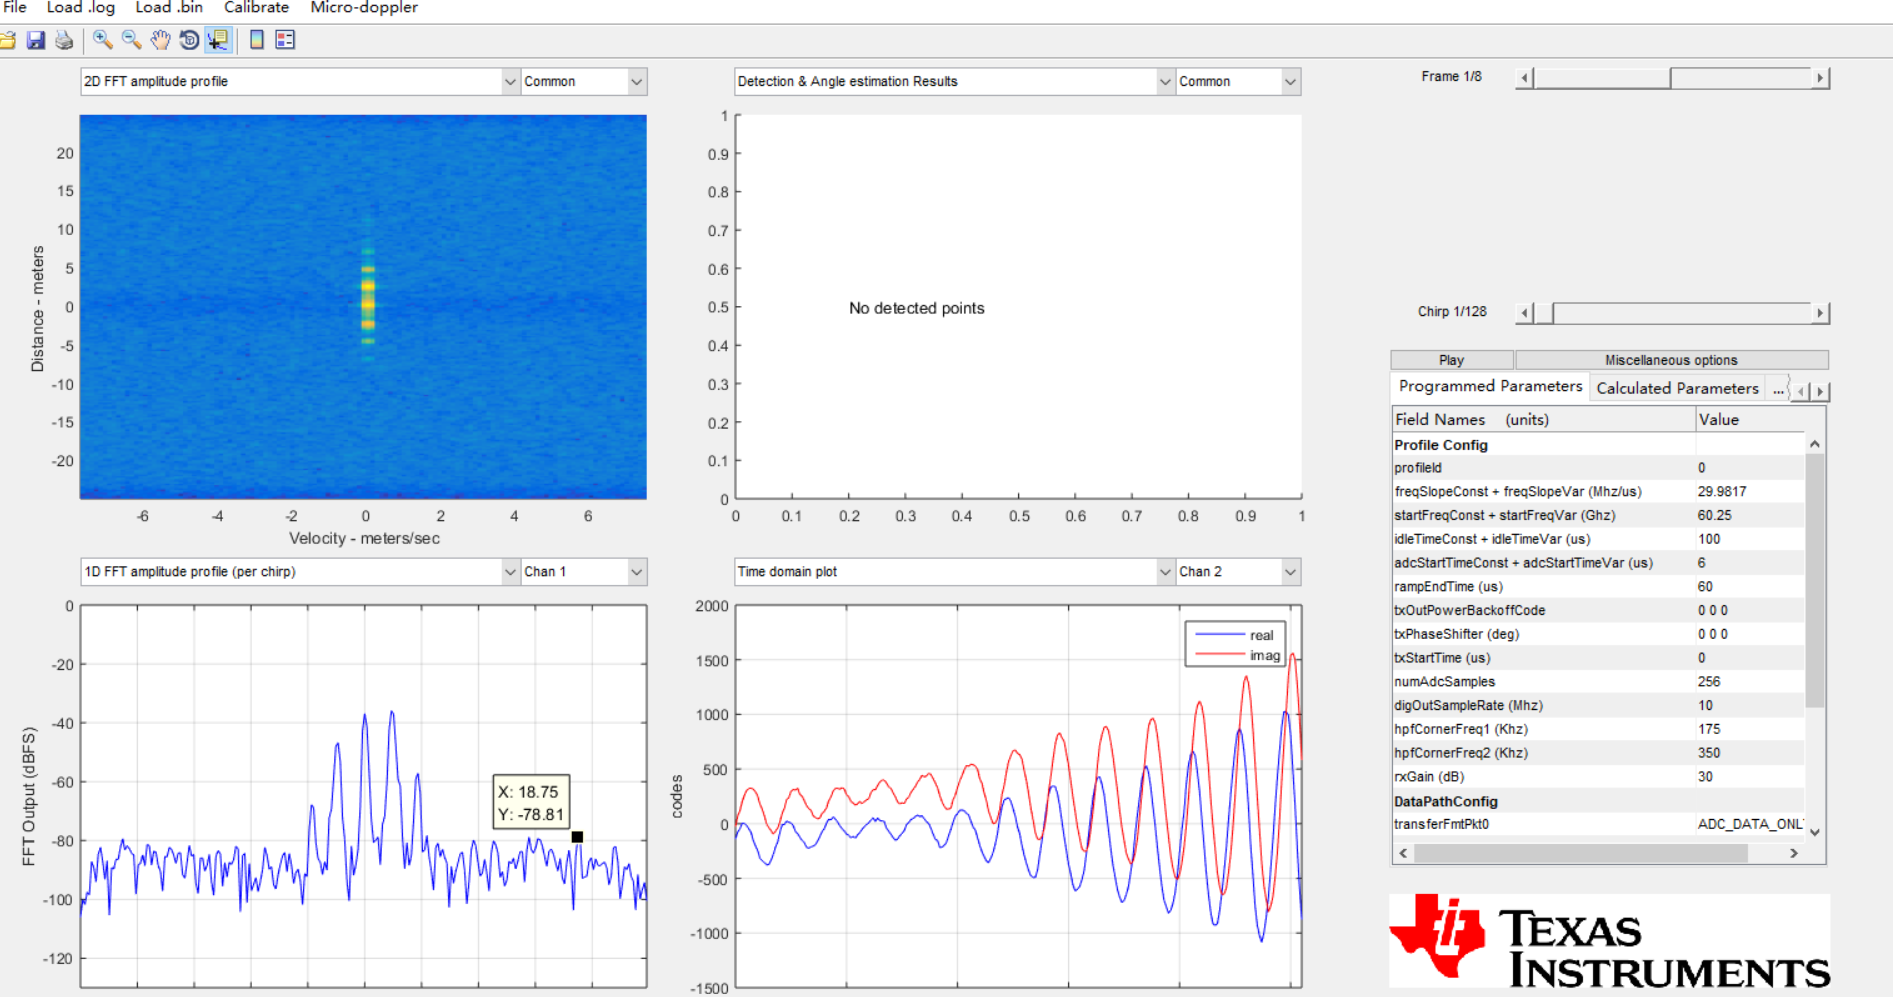This screenshot has width=1893, height=997.
Task: Toggle the Data Cursor tool
Action: (217, 40)
